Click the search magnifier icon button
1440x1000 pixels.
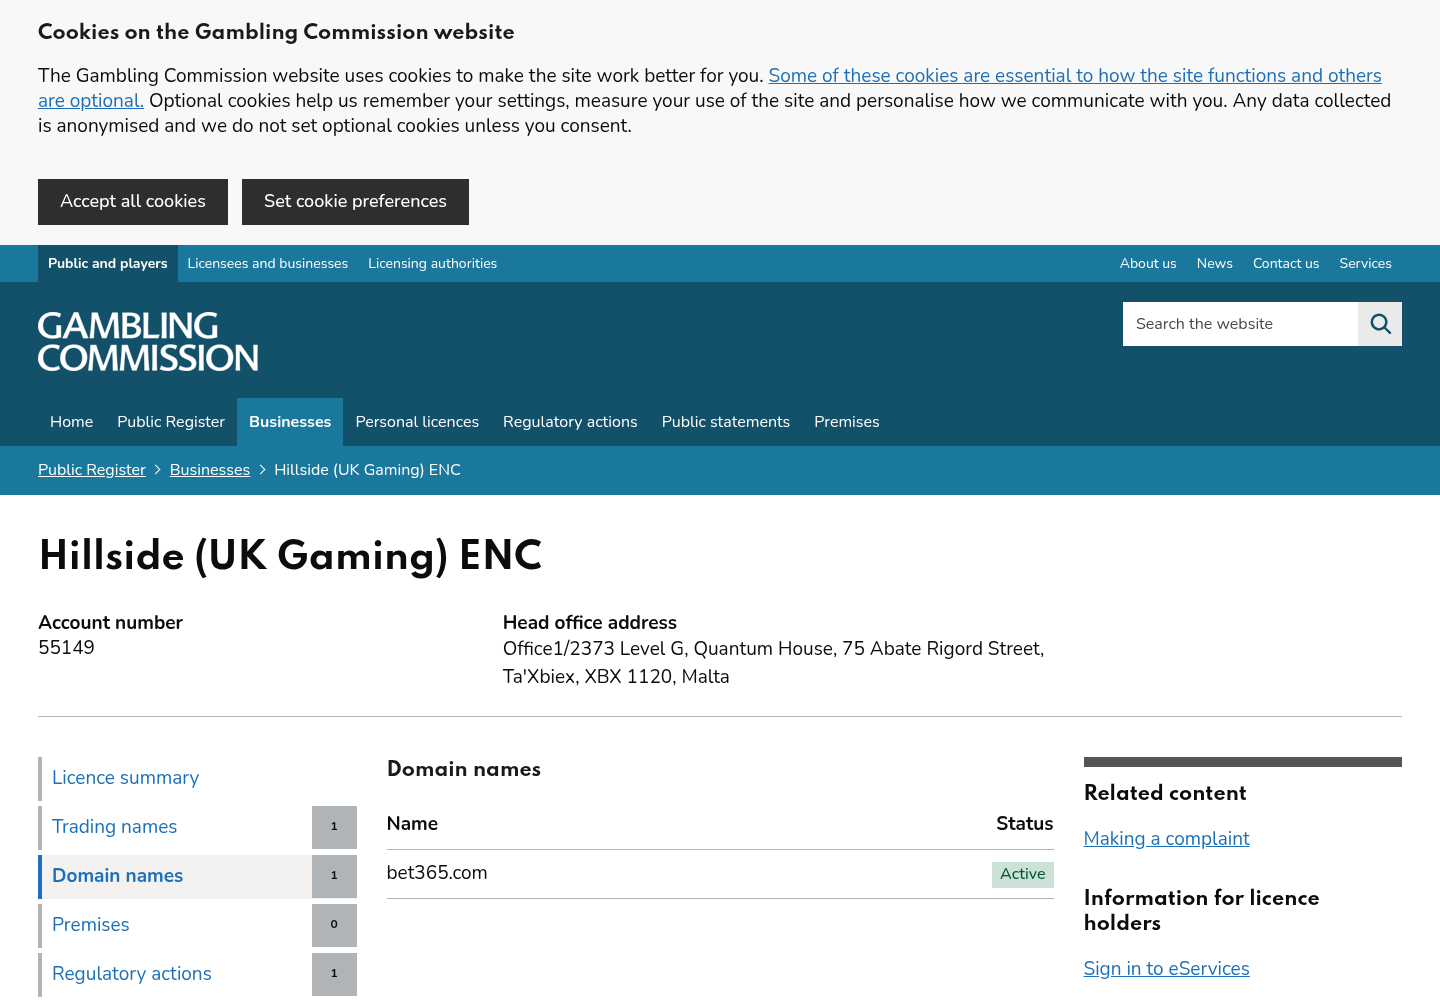pyautogui.click(x=1380, y=324)
